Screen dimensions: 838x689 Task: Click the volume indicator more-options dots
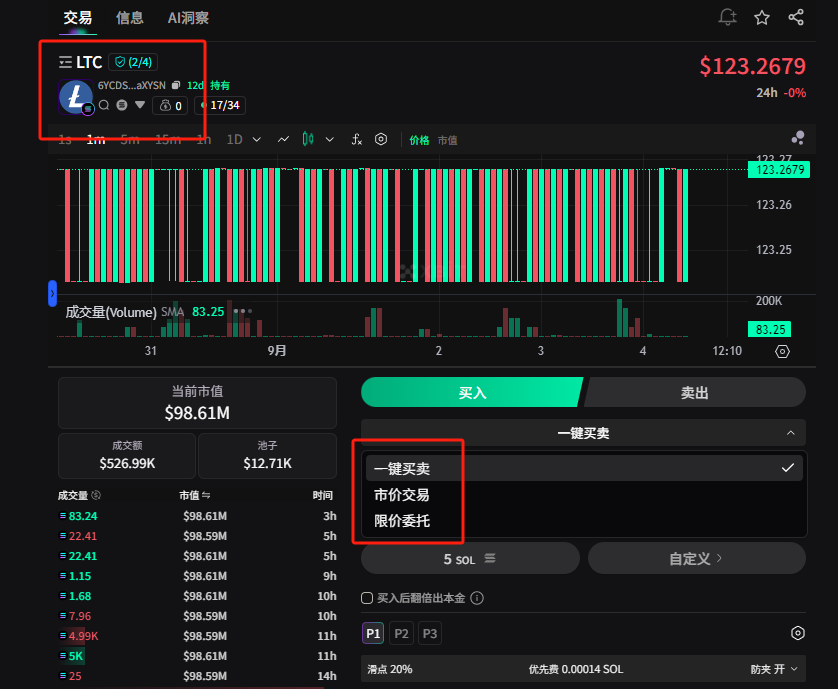click(243, 311)
